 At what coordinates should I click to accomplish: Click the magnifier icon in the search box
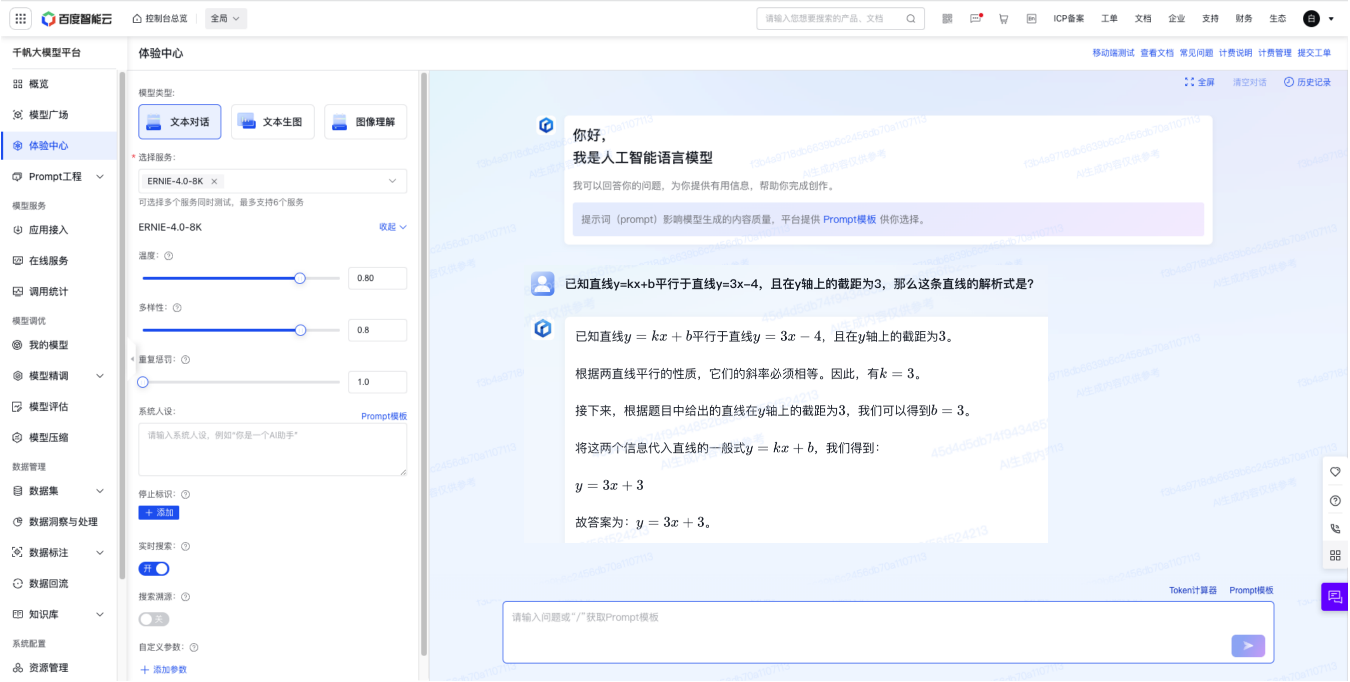pos(911,18)
